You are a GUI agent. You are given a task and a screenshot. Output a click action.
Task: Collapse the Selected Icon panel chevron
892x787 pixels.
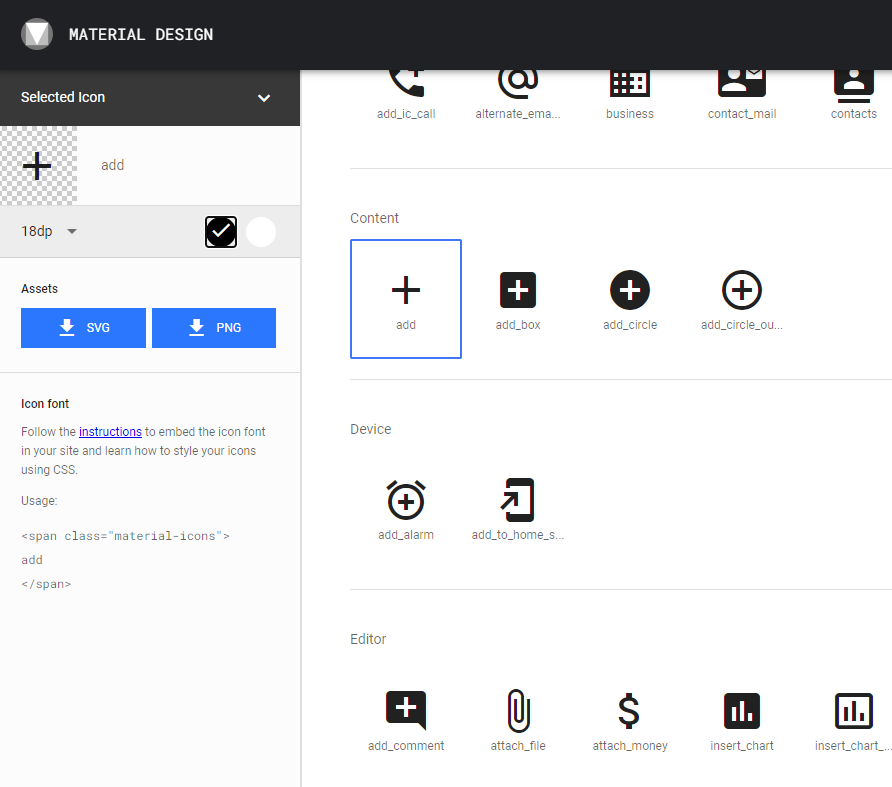coord(263,98)
